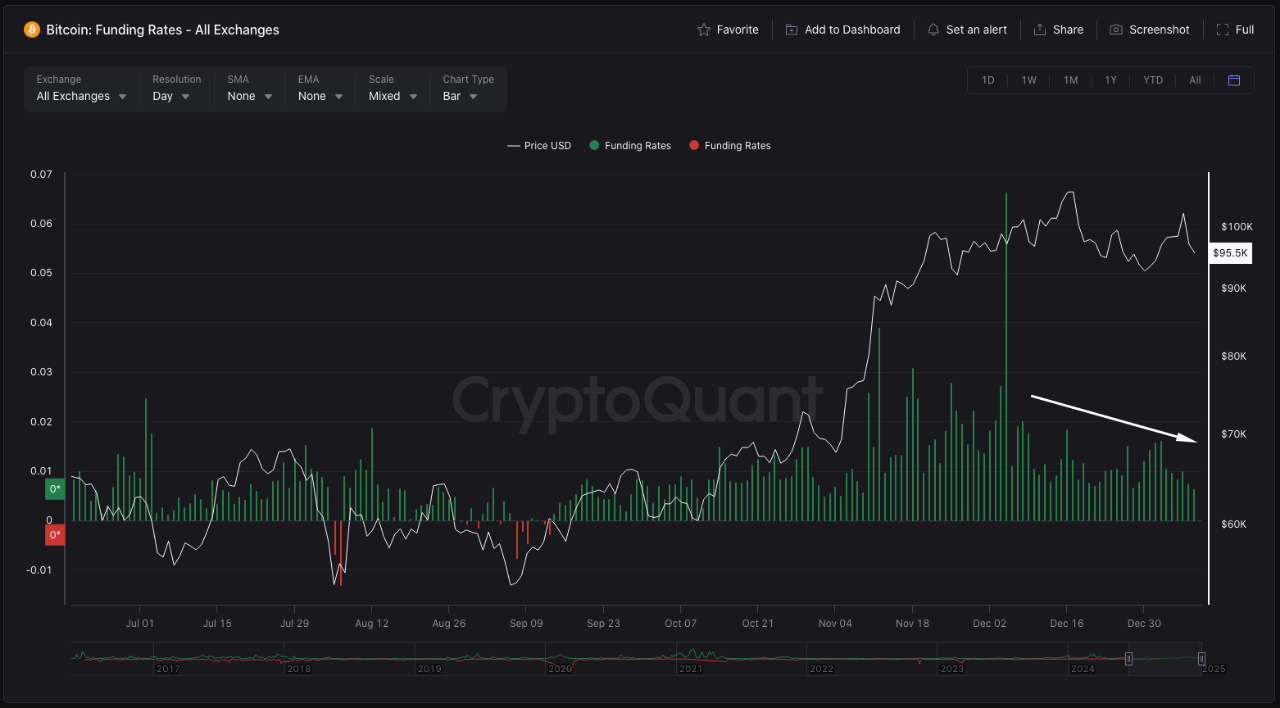Click the Share icon
The width and height of the screenshot is (1280, 708).
coord(1040,29)
